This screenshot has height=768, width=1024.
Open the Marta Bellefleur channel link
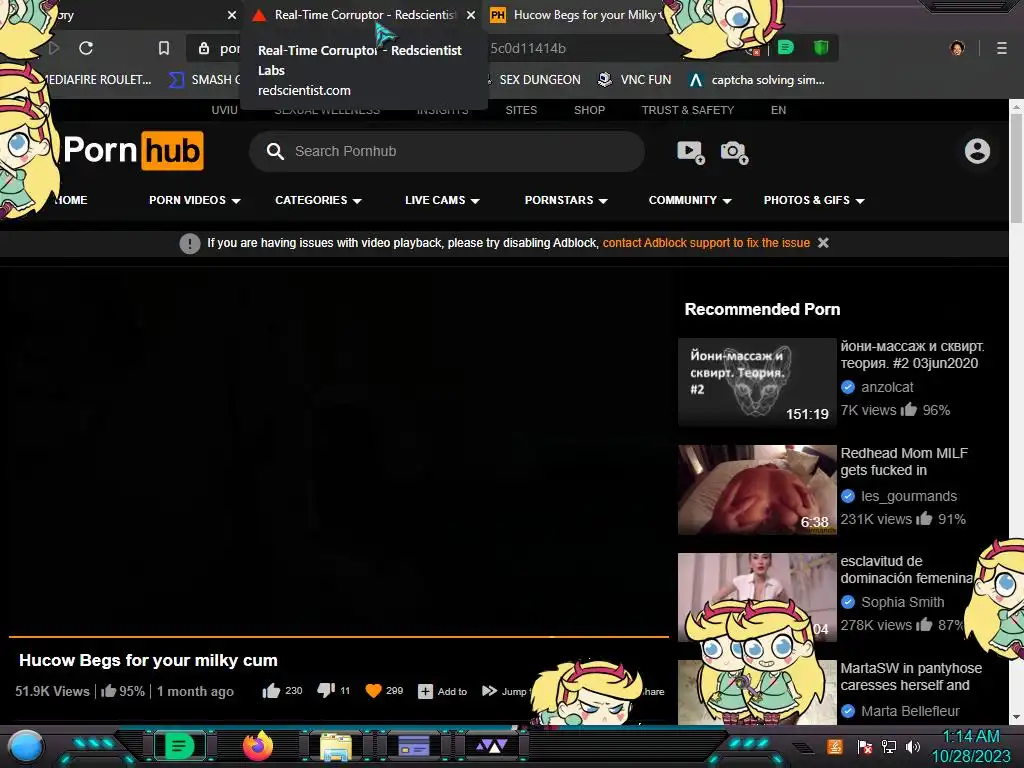tap(910, 711)
